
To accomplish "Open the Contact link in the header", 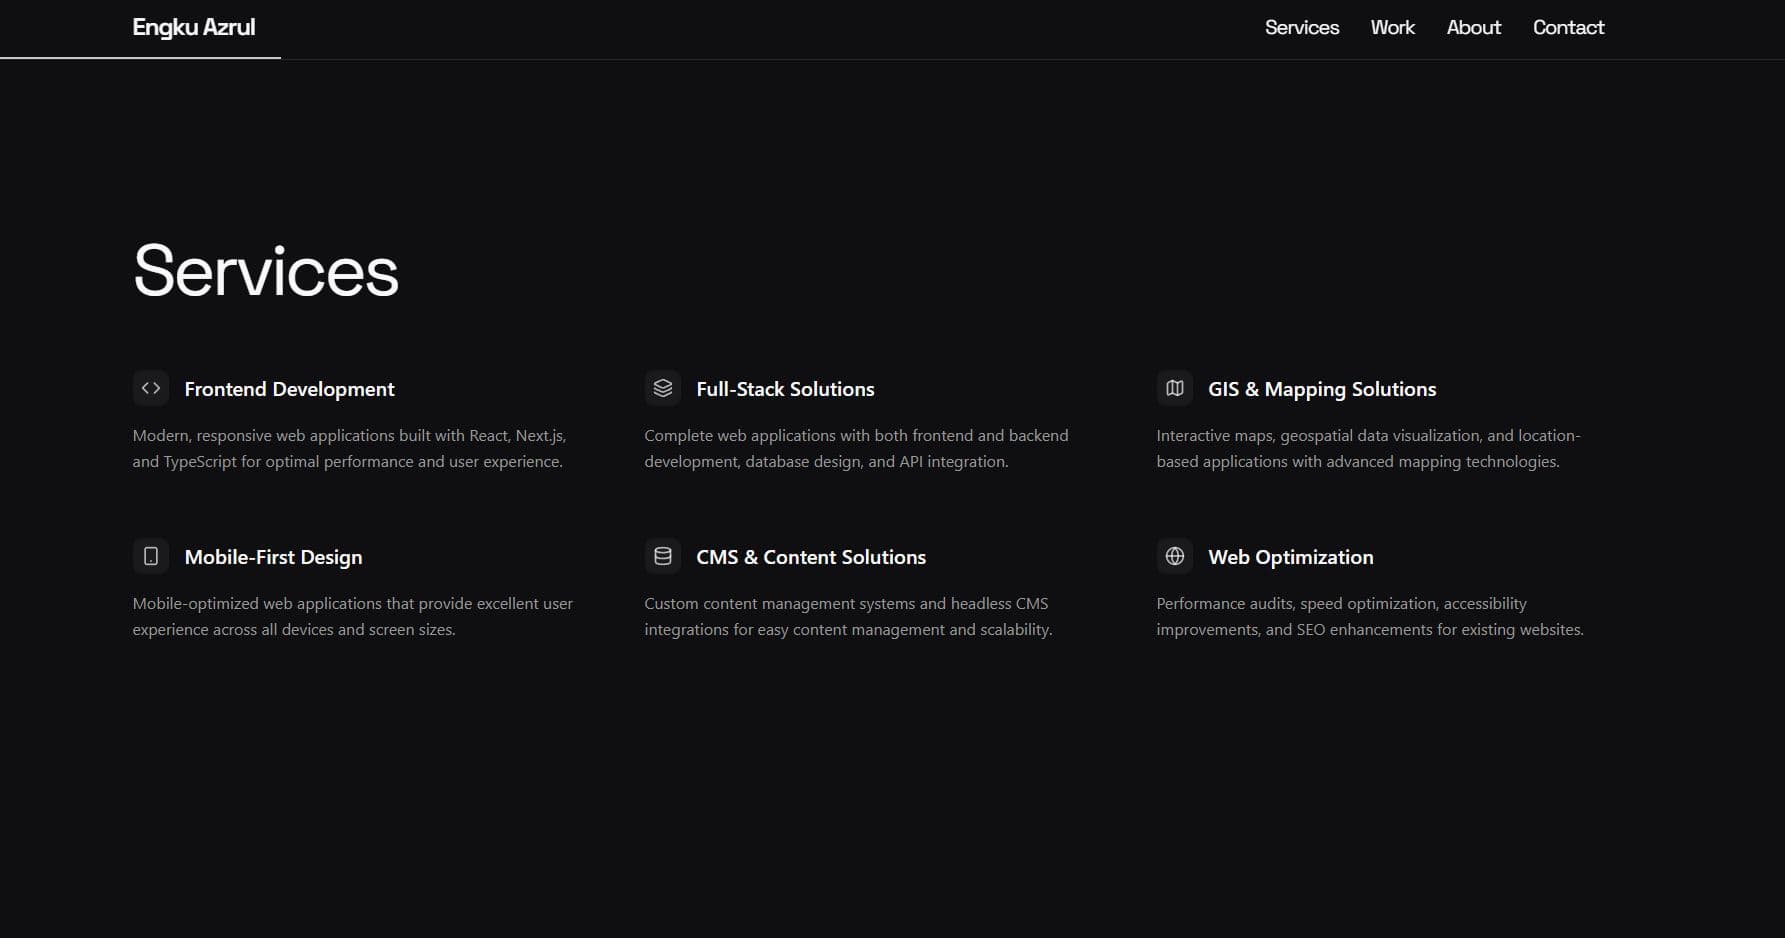I will (1567, 28).
